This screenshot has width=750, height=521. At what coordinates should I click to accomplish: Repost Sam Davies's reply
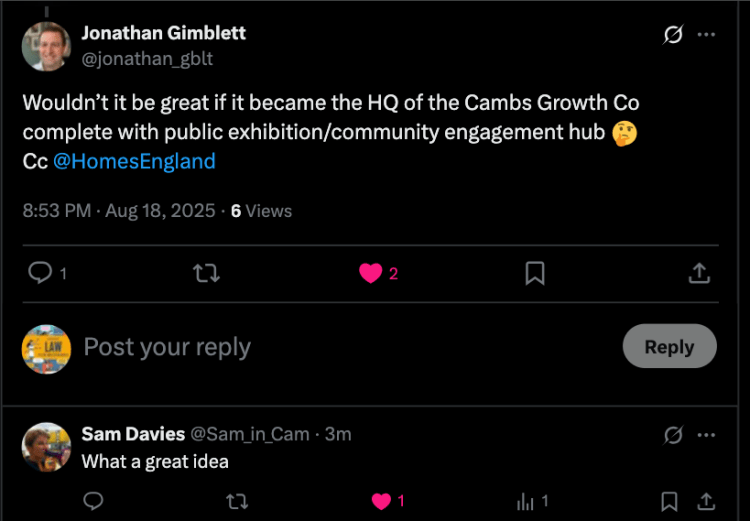tap(237, 501)
